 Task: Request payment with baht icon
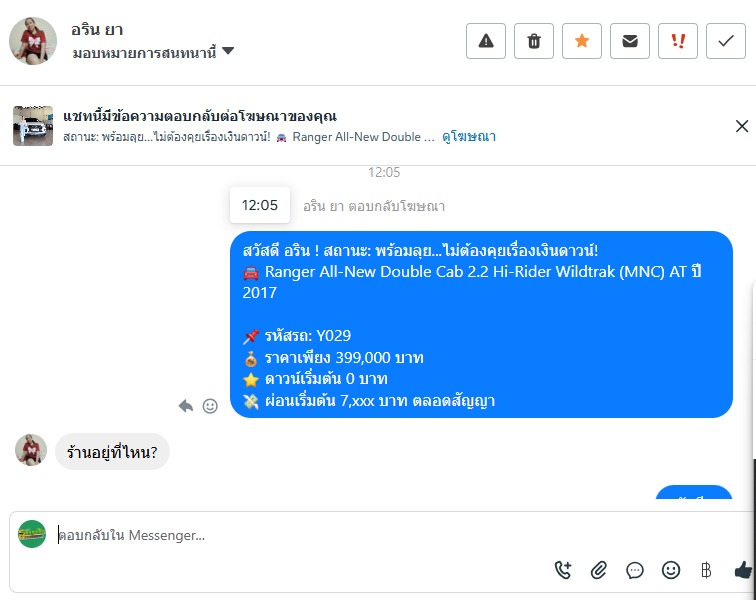tap(706, 570)
